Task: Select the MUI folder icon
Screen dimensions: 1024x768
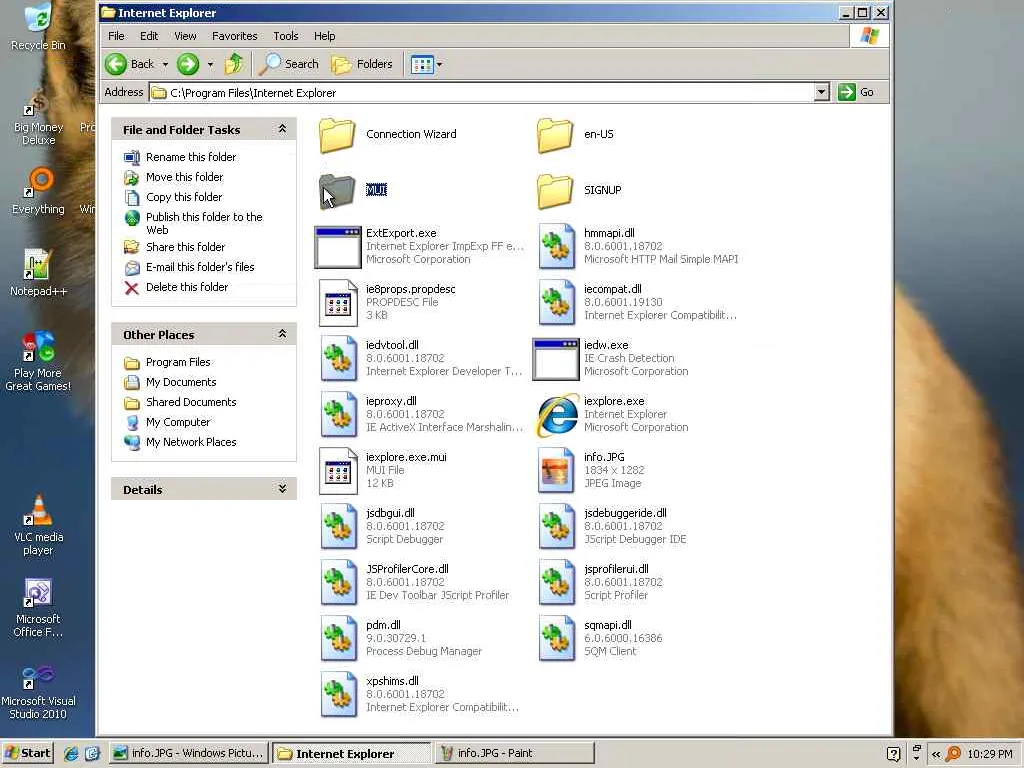Action: [x=337, y=191]
